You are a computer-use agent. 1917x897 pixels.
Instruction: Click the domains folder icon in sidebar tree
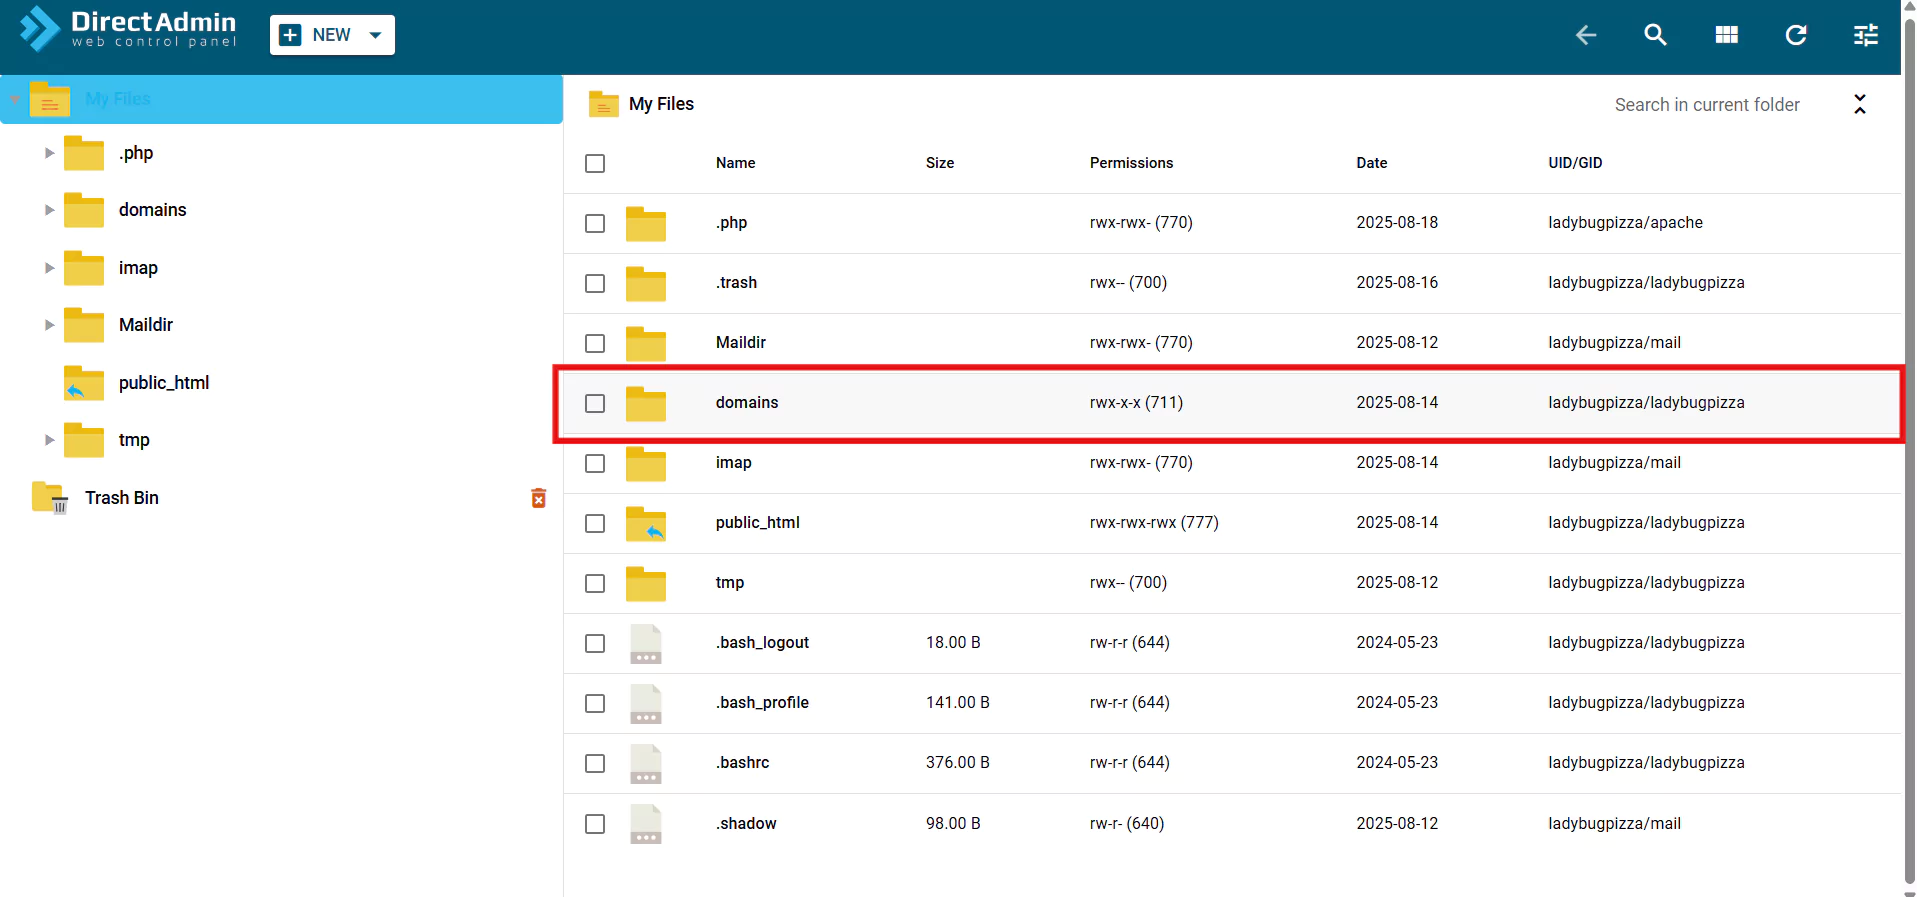[x=84, y=210]
